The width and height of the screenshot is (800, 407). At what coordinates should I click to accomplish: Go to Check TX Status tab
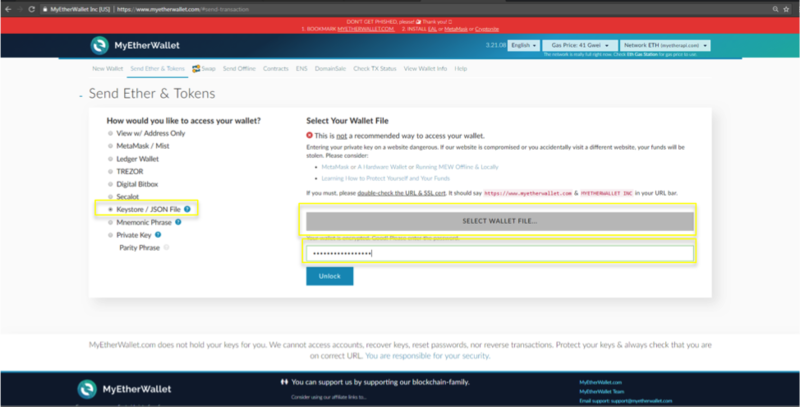pyautogui.click(x=375, y=68)
